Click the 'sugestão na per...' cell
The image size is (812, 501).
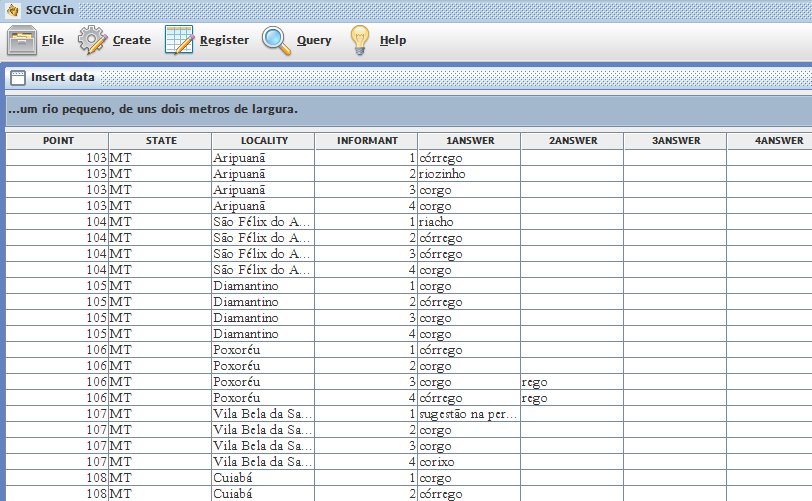pos(469,414)
